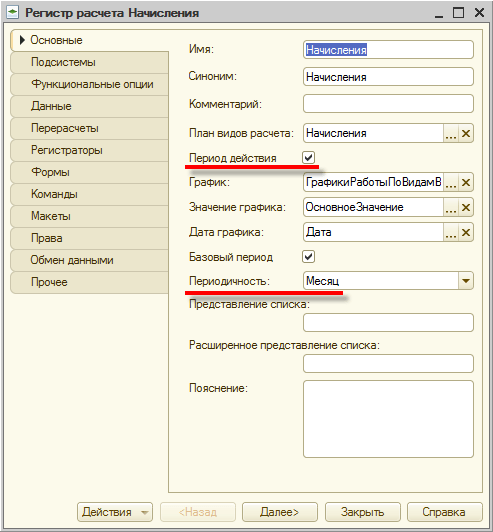Screen dimensions: 493x532
Task: Open Справка help button
Action: tap(444, 512)
